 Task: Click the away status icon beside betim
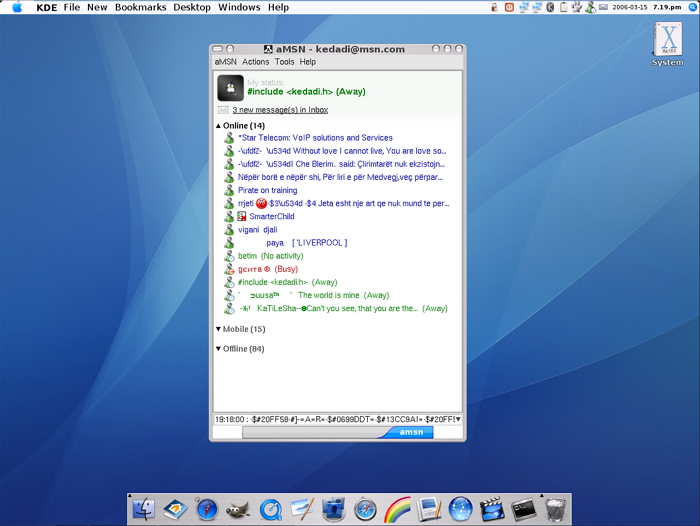229,256
